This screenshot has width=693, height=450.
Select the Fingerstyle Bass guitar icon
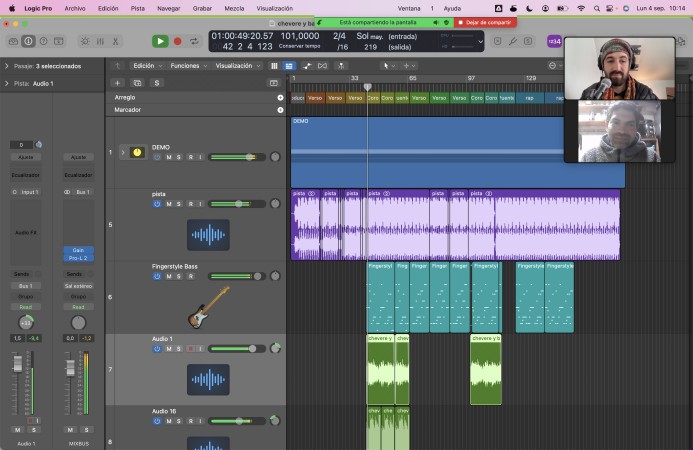(208, 307)
